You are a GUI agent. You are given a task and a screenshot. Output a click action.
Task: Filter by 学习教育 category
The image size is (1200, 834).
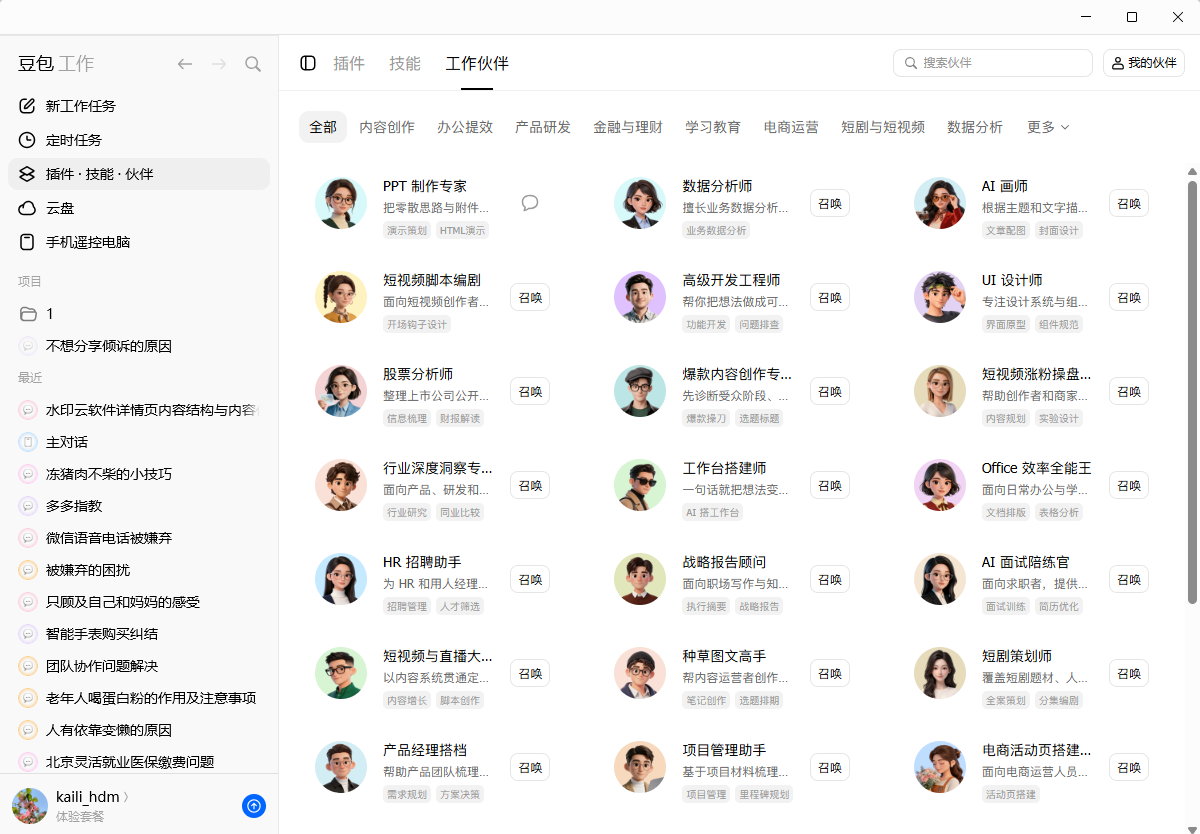(x=713, y=127)
